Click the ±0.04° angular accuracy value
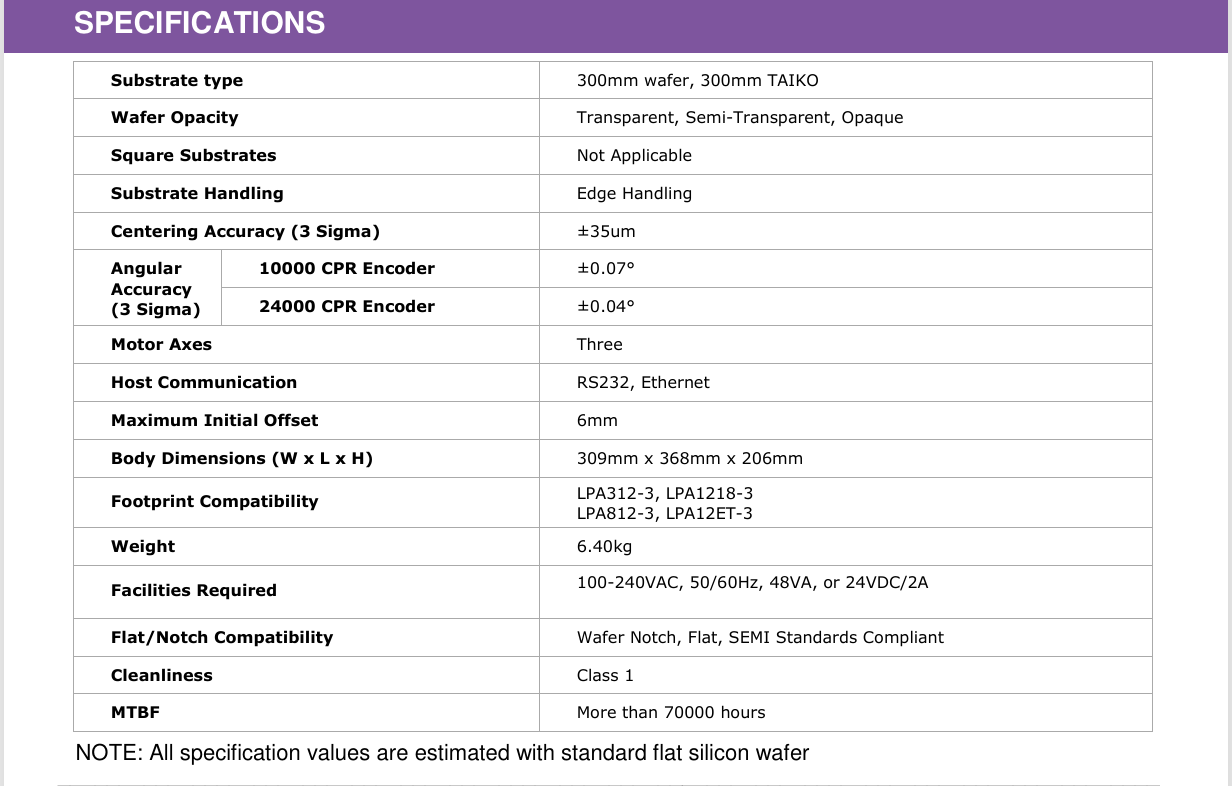 click(606, 306)
